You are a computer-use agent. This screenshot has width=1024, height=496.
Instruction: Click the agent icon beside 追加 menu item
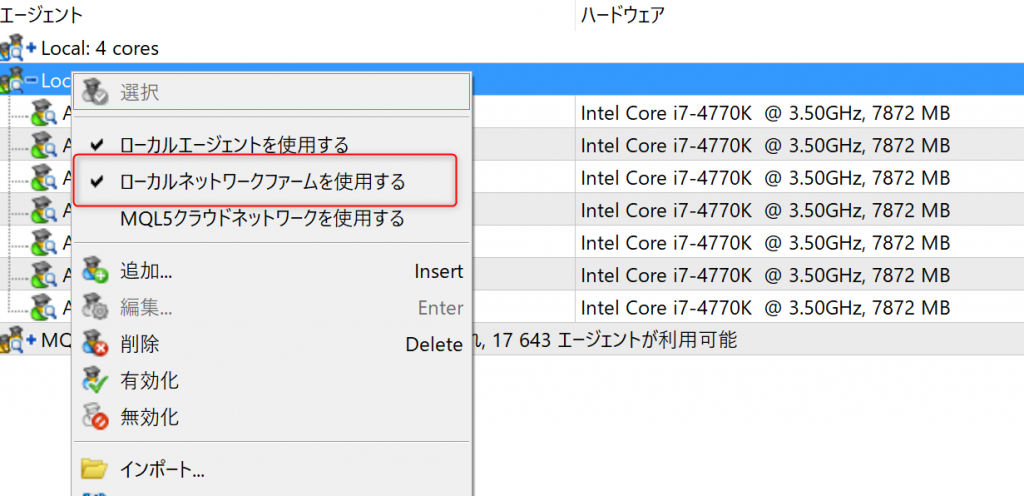tap(95, 271)
